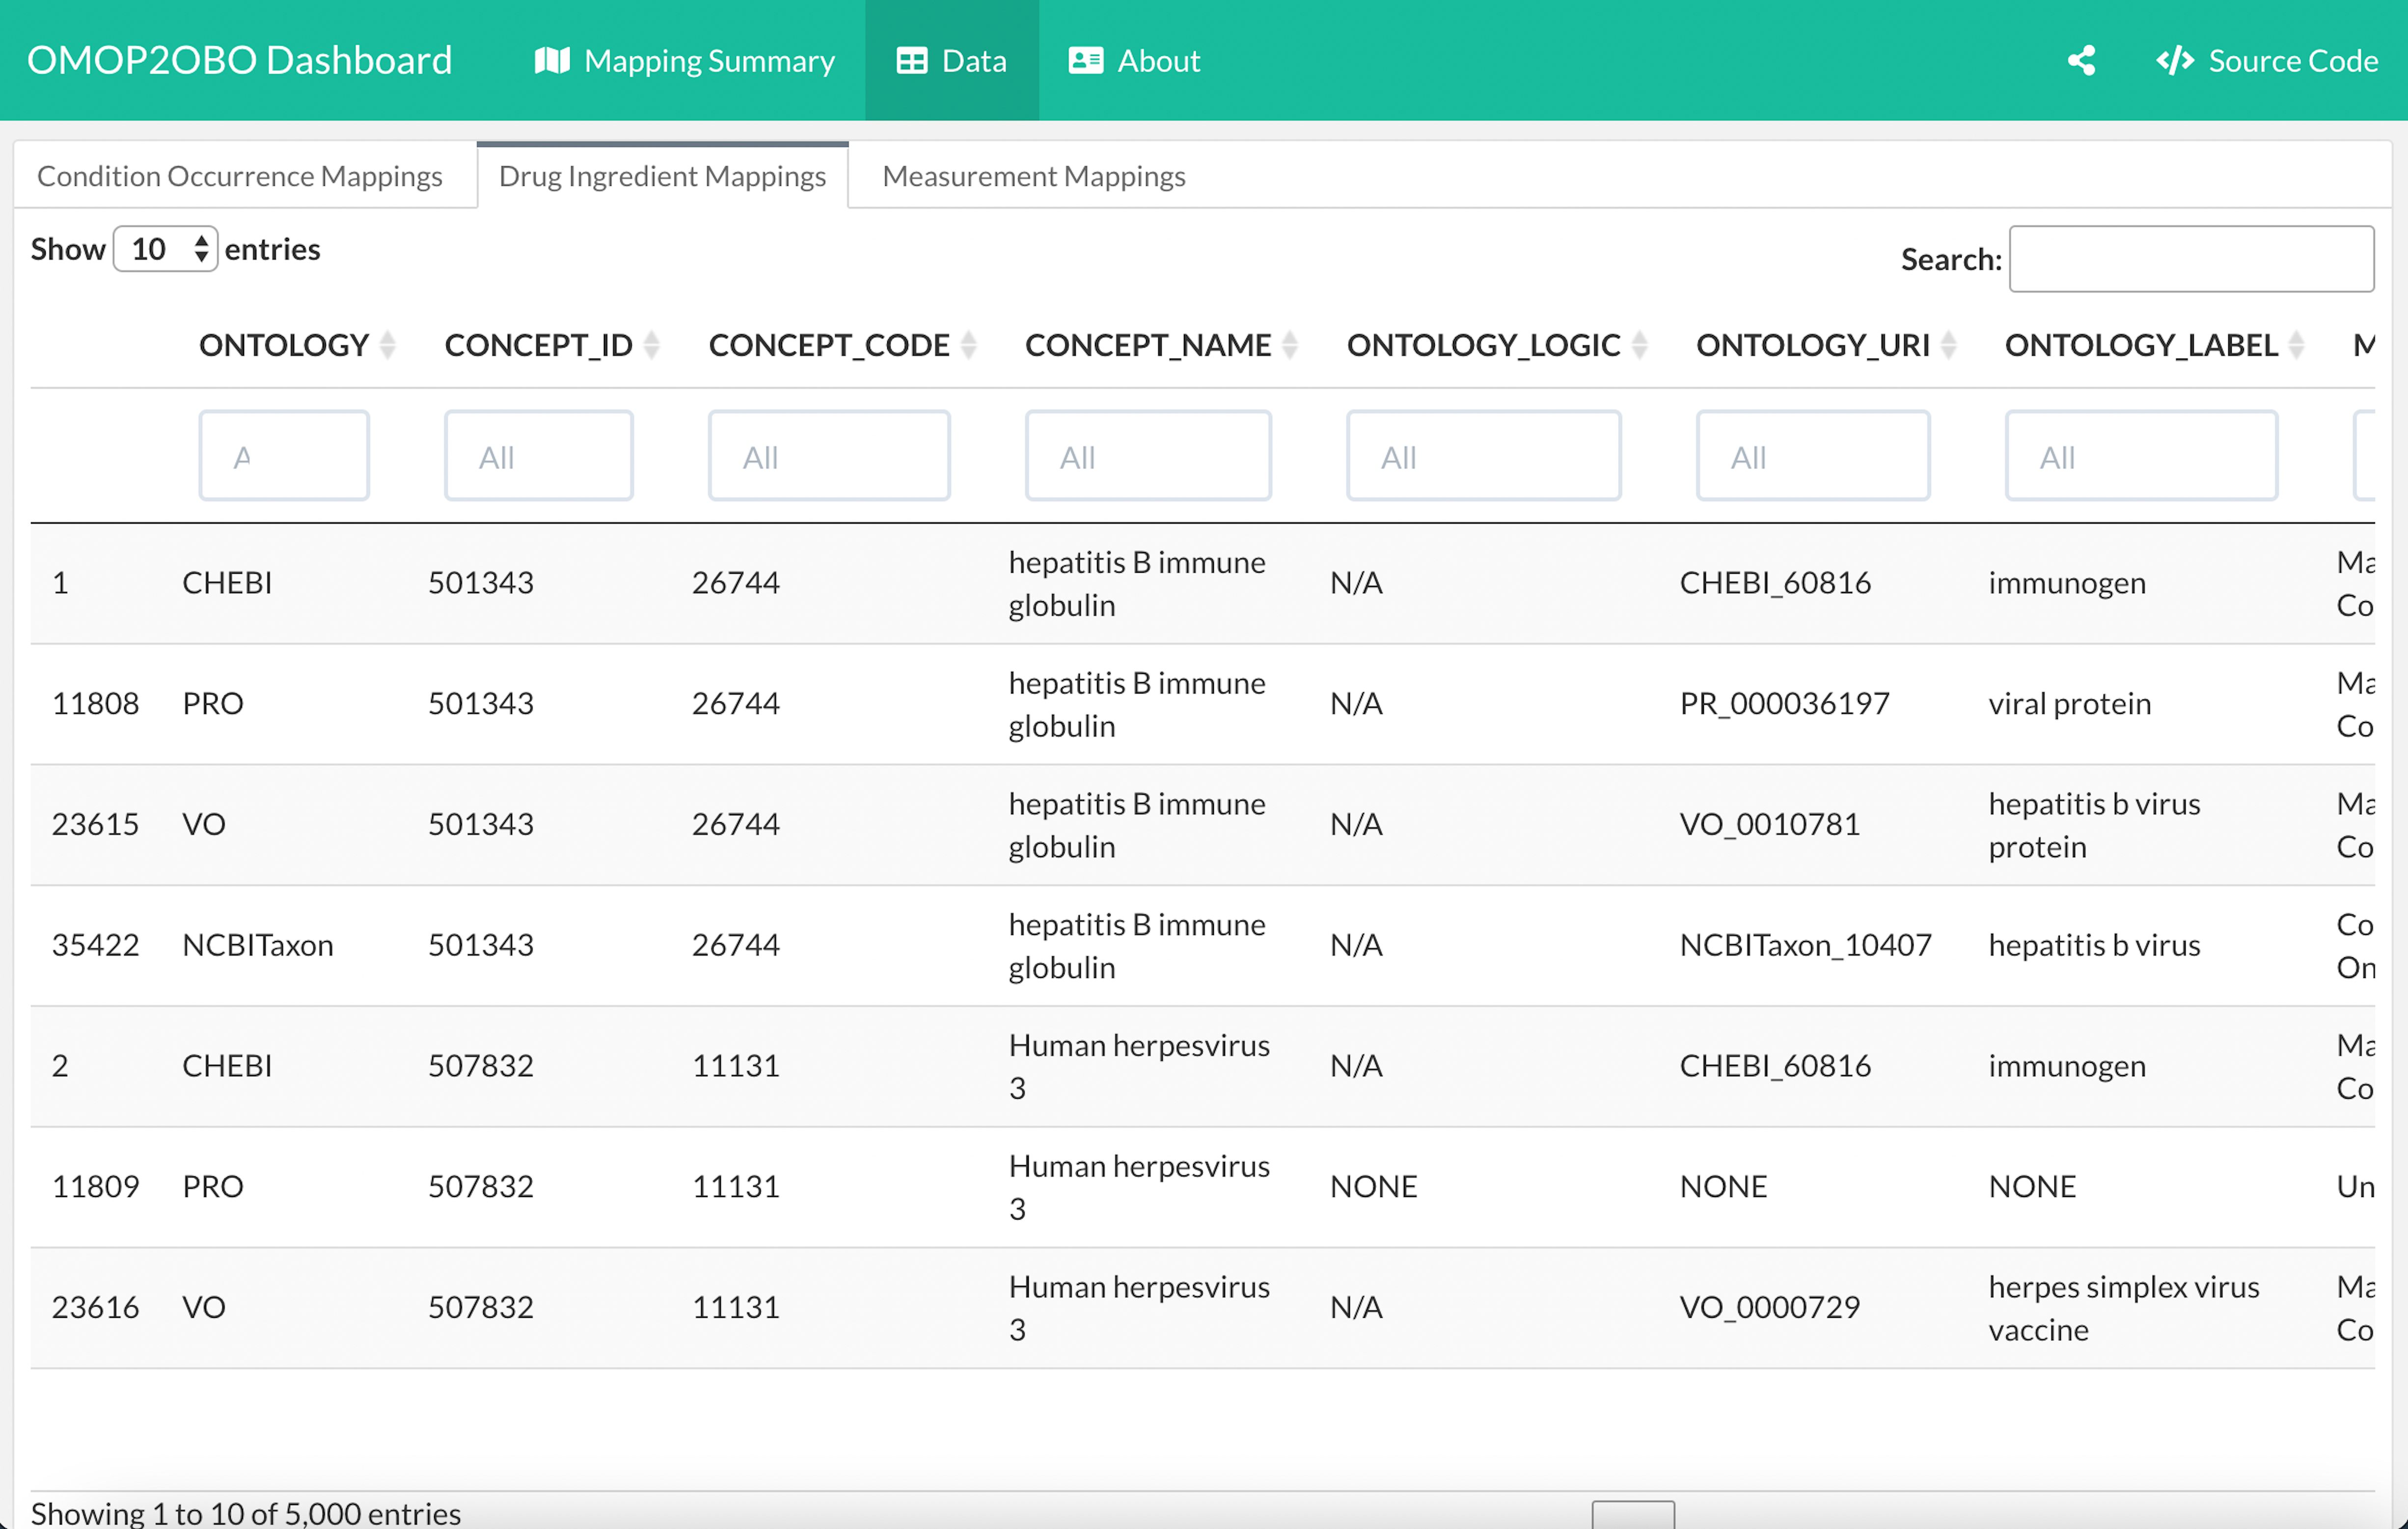Click the About ID card icon
Viewport: 2408px width, 1529px height.
(x=1086, y=61)
